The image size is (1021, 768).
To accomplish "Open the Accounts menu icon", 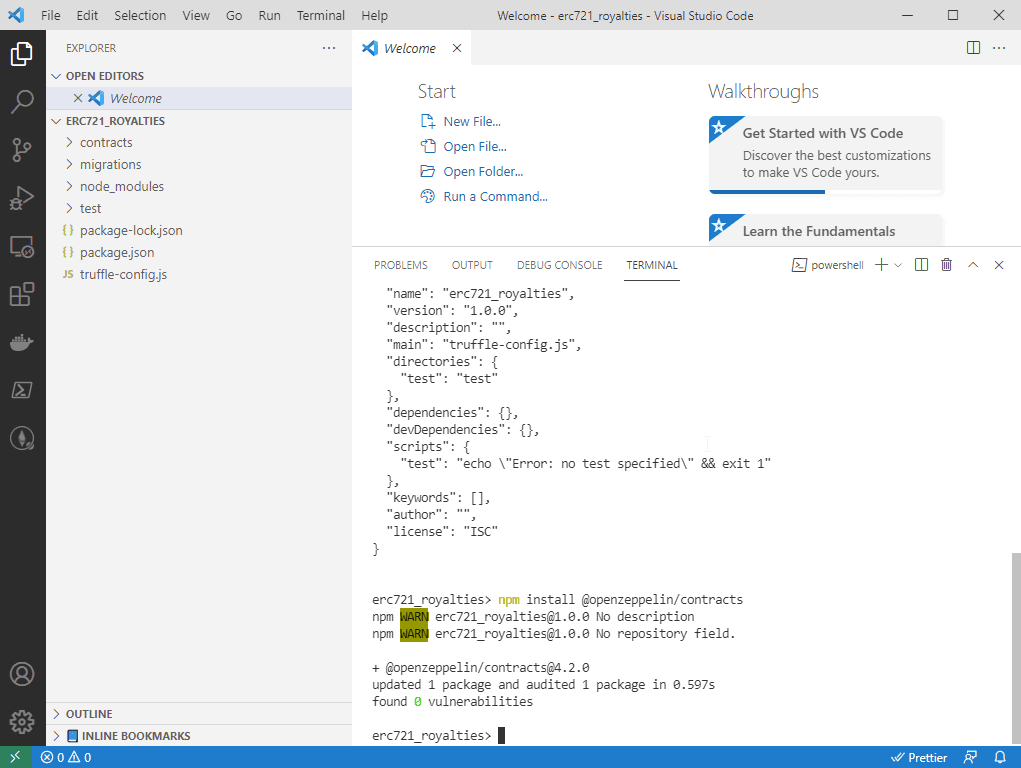I will point(22,674).
